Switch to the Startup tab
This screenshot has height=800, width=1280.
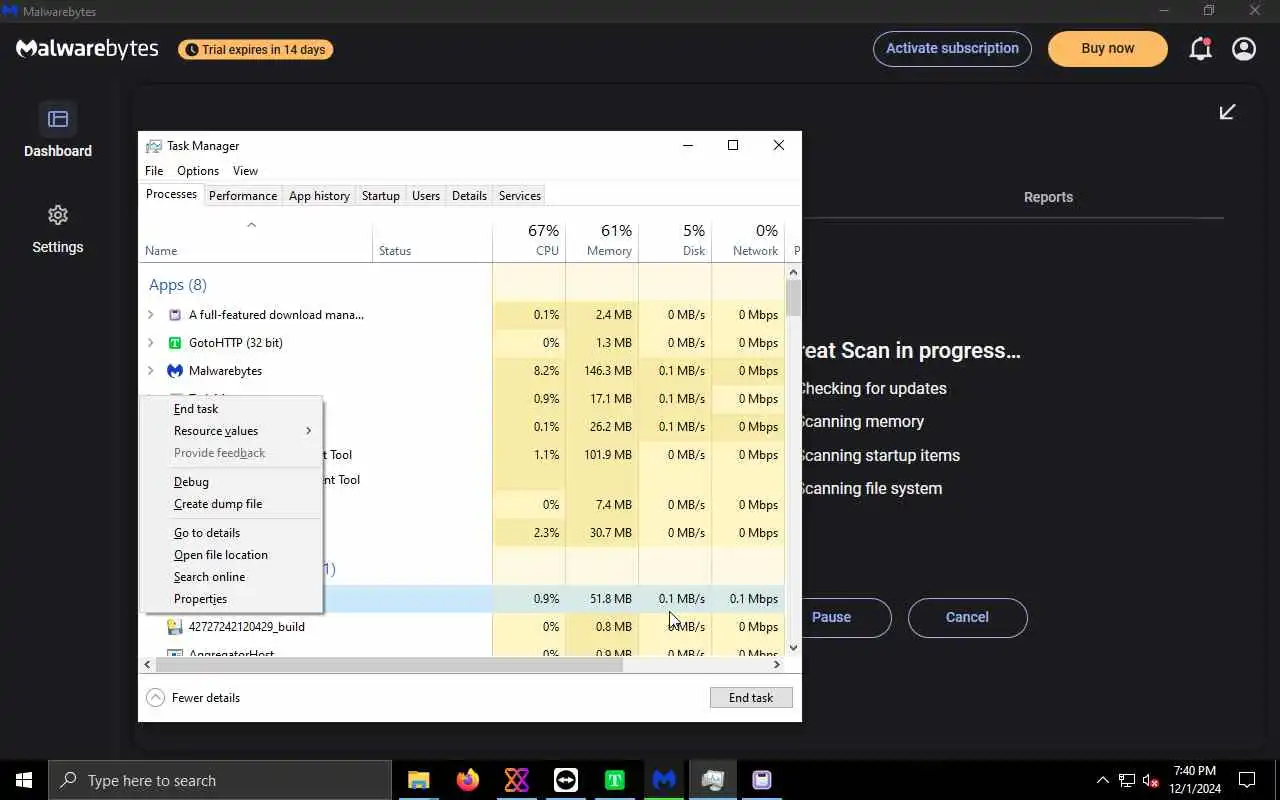[380, 196]
